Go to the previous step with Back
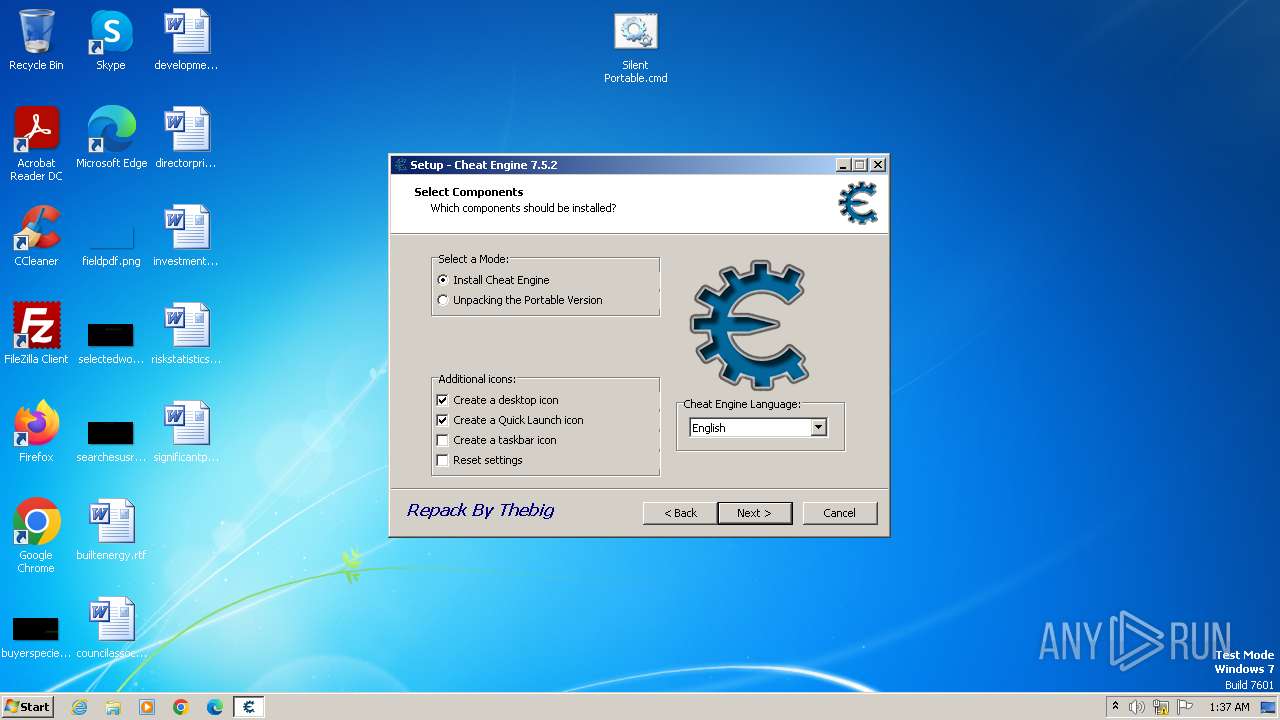The image size is (1280, 720). (x=680, y=513)
